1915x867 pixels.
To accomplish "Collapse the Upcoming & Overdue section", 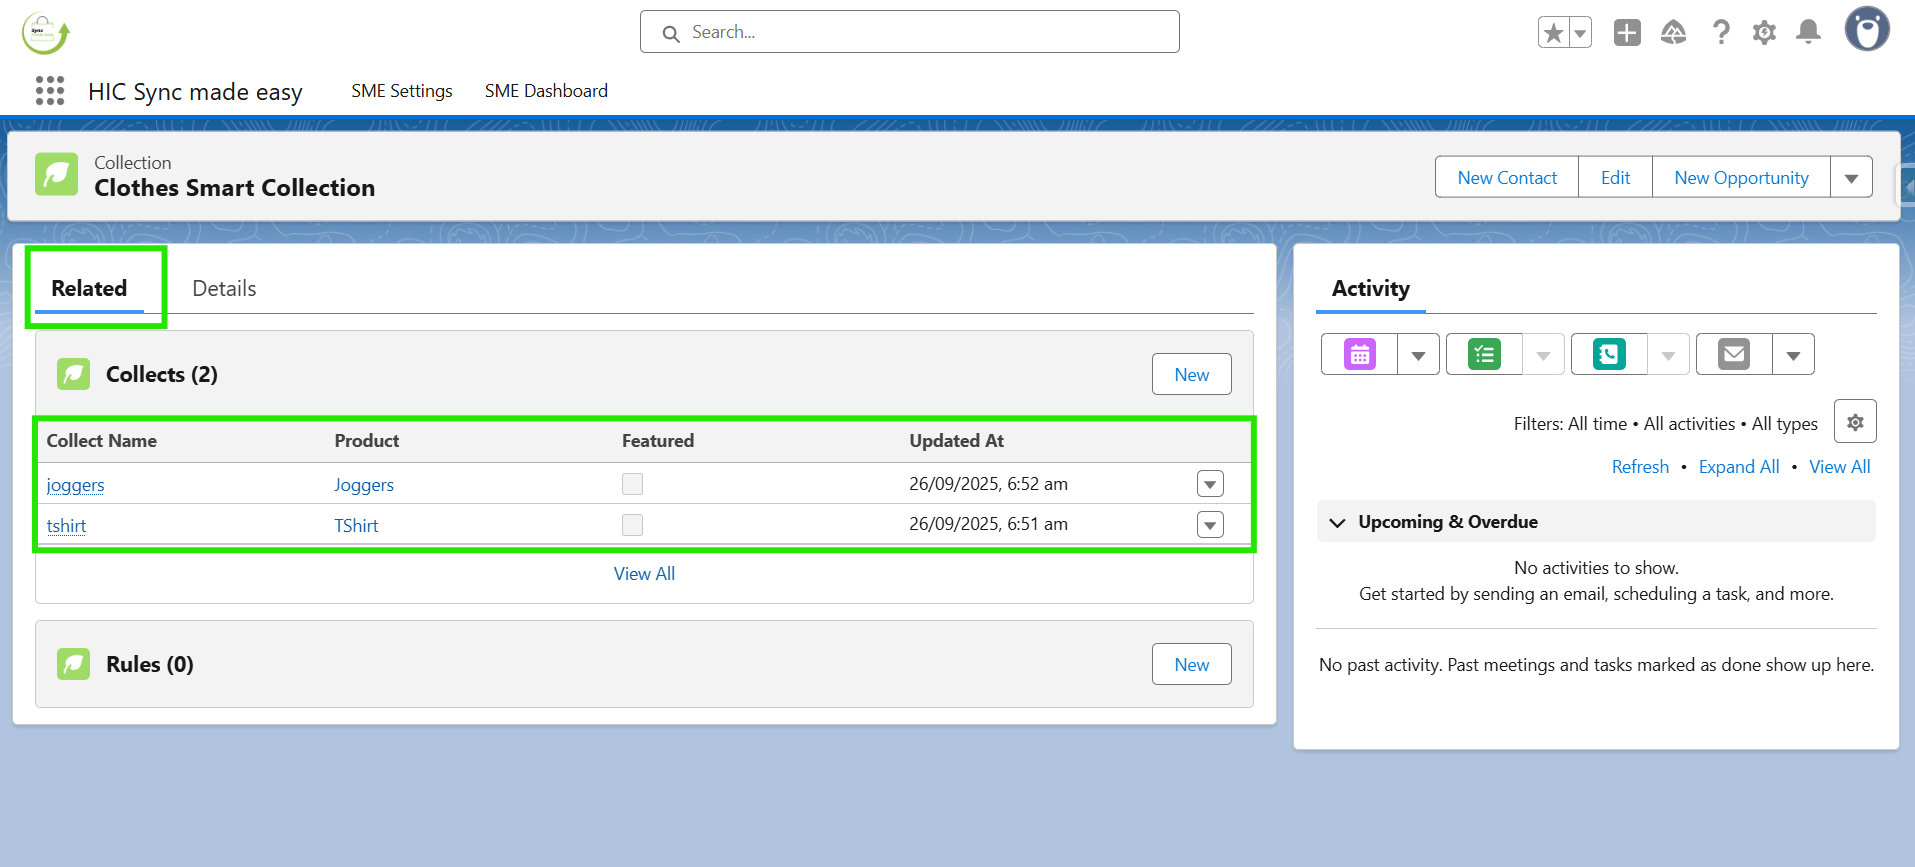I will [1337, 522].
